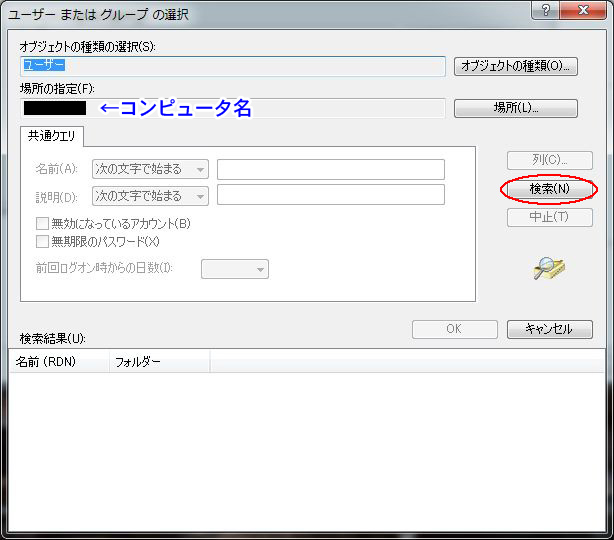614x540 pixels.
Task: Open the 名前(A) condition dropdown
Action: pyautogui.click(x=150, y=169)
